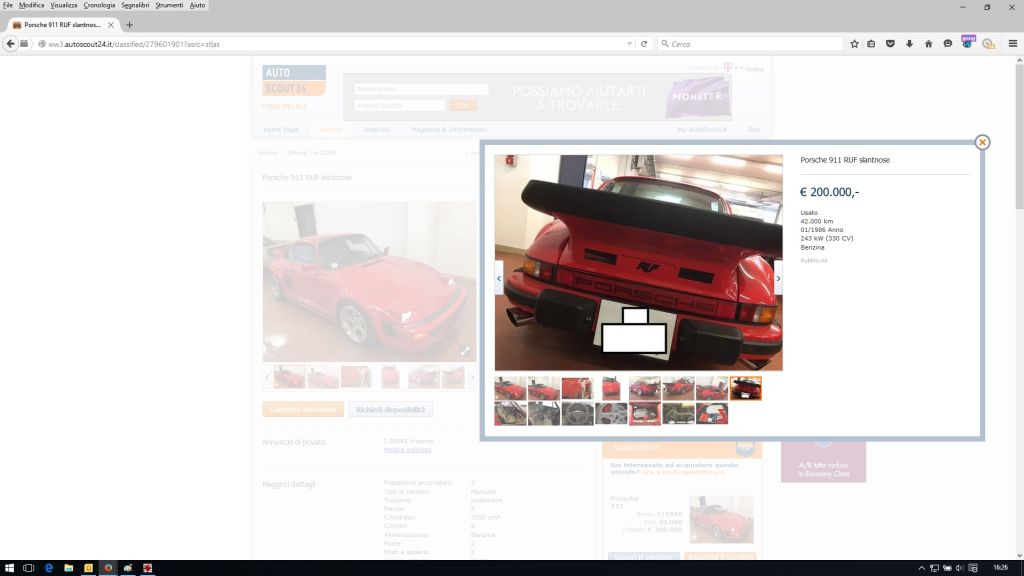Select third top-row thumbnail, red door close-up
This screenshot has width=1024, height=576.
pyautogui.click(x=577, y=388)
